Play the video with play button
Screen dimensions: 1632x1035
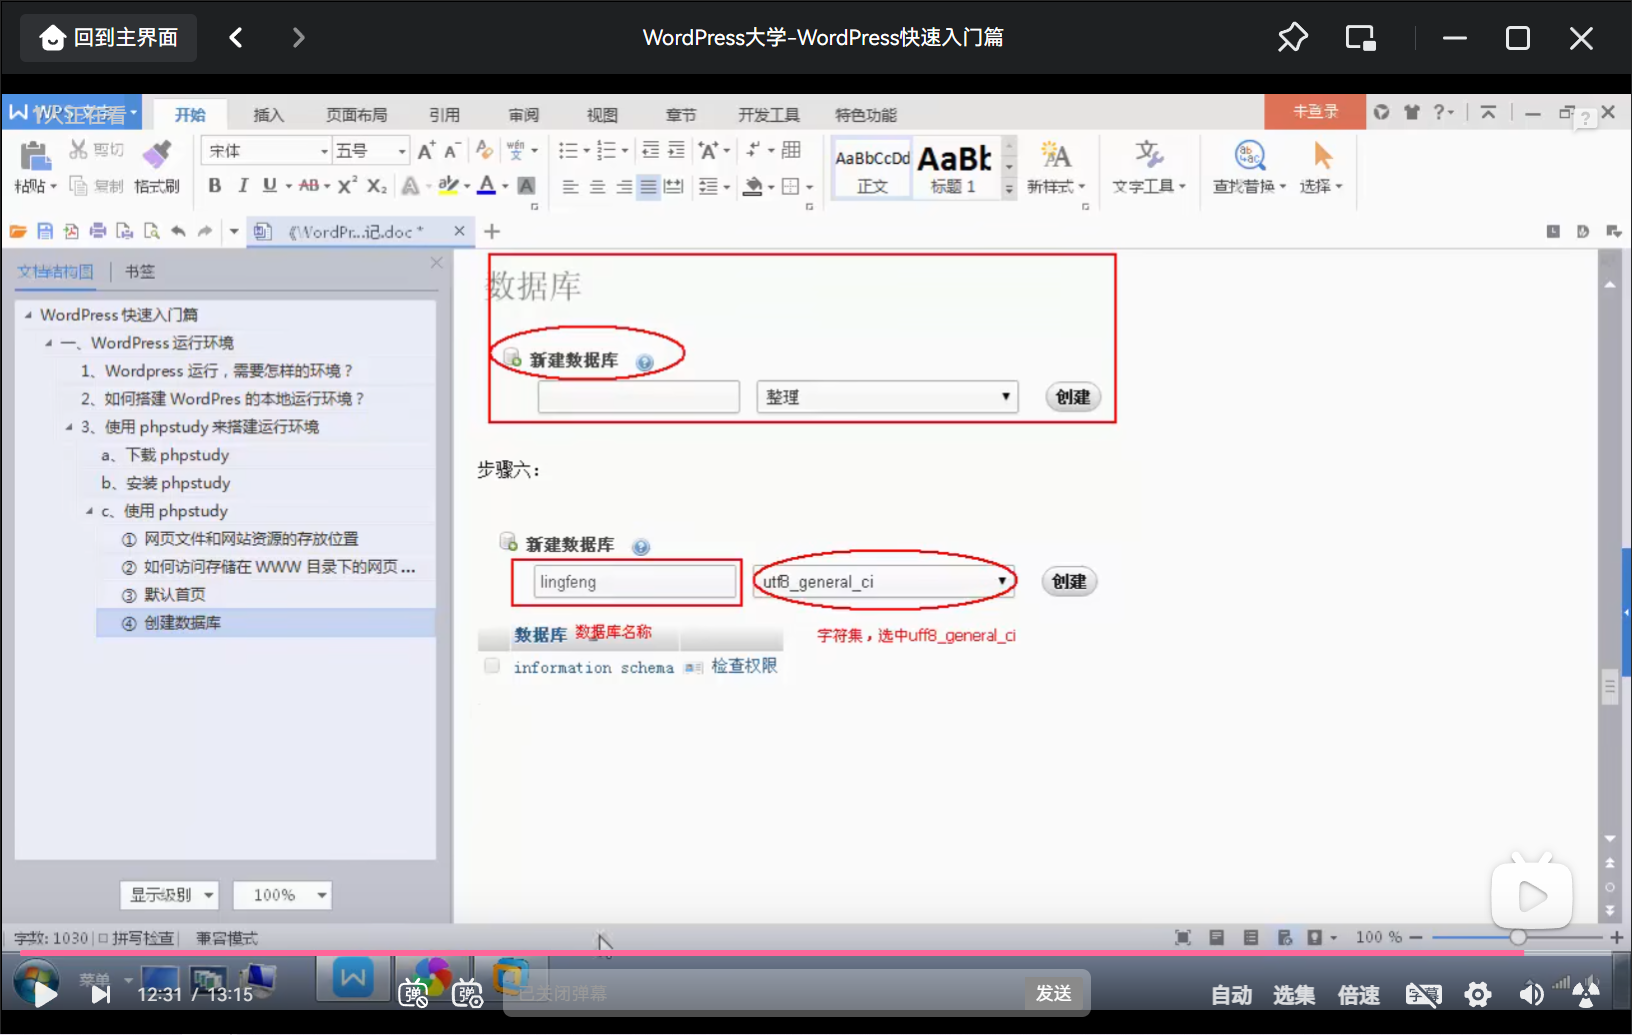point(44,994)
